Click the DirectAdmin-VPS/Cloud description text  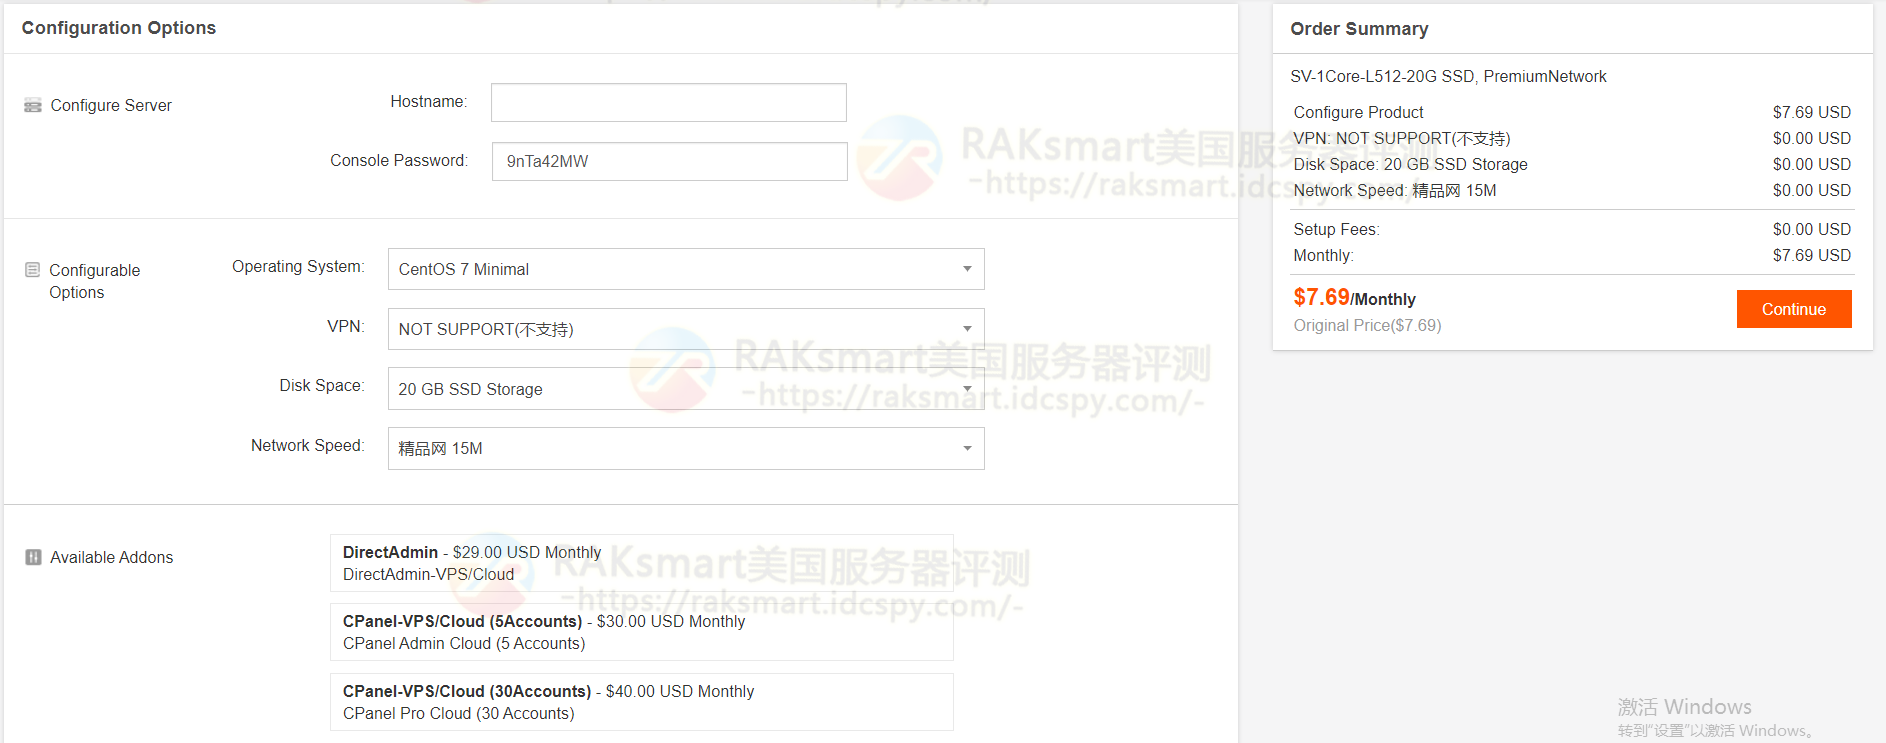click(428, 574)
